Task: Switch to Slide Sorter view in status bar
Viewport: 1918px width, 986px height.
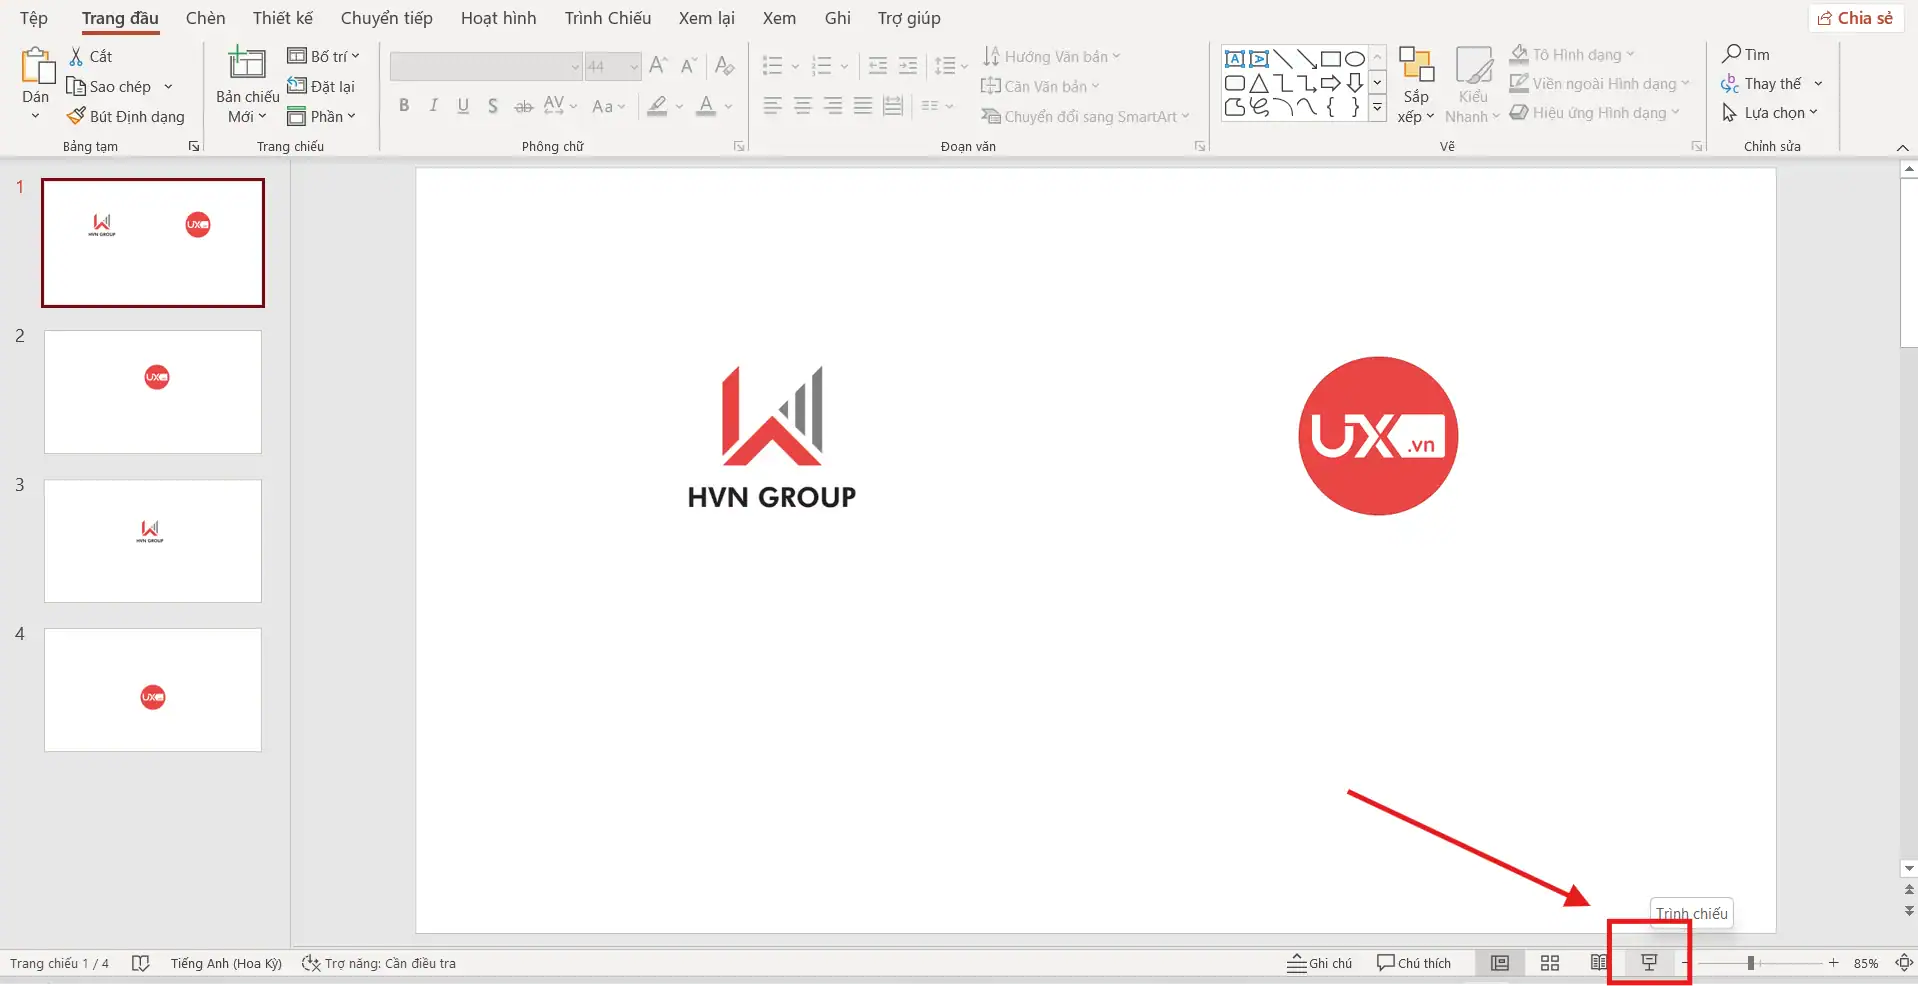Action: point(1549,963)
